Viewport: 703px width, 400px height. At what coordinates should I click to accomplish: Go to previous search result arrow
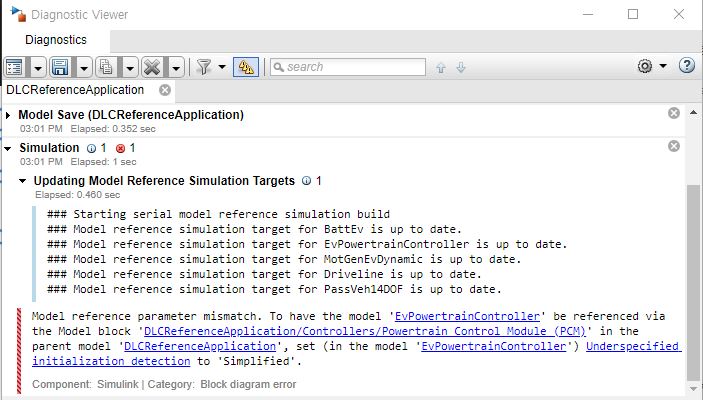pyautogui.click(x=441, y=67)
